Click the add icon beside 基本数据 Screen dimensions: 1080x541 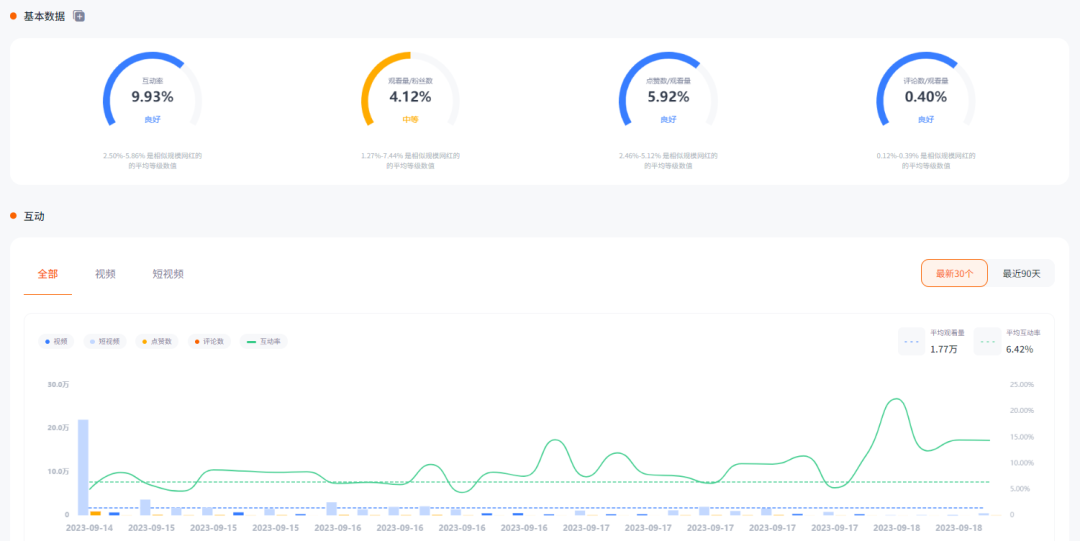(79, 16)
